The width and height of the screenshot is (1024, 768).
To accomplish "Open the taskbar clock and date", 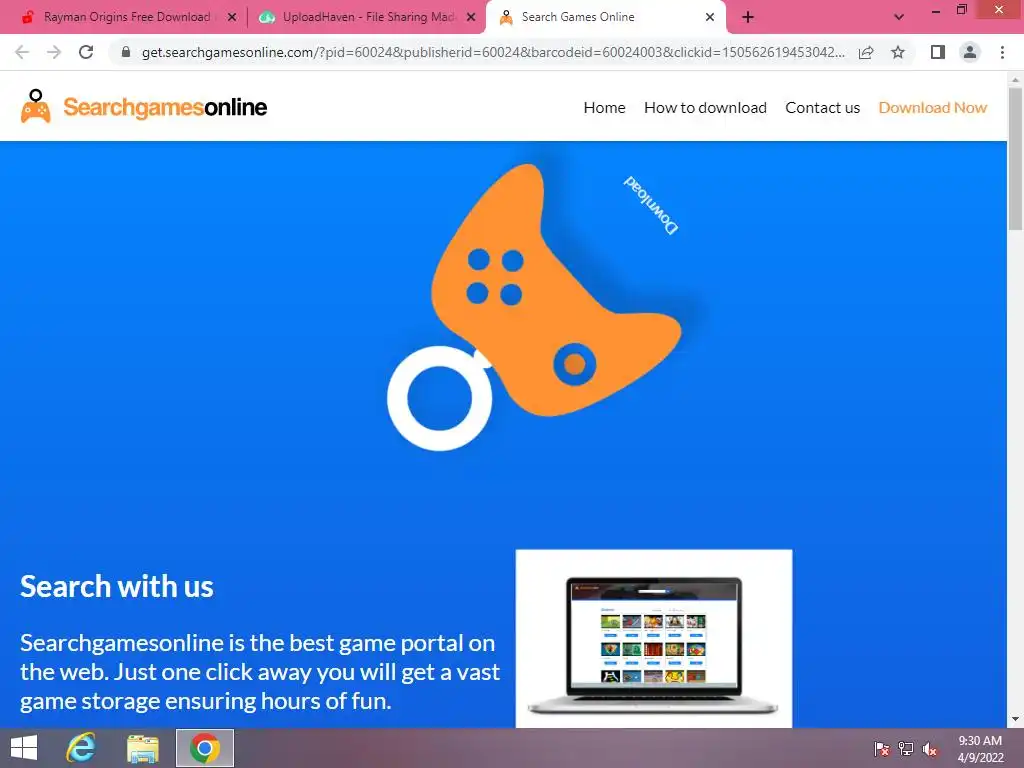I will pos(980,749).
